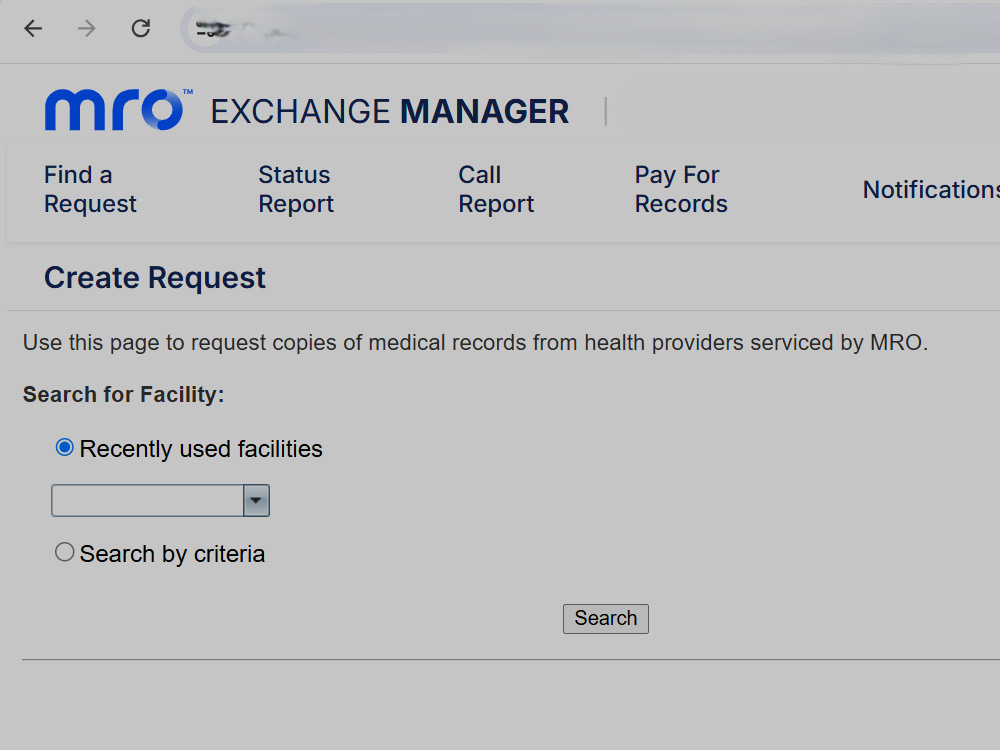Click the page description about medical records

[475, 343]
